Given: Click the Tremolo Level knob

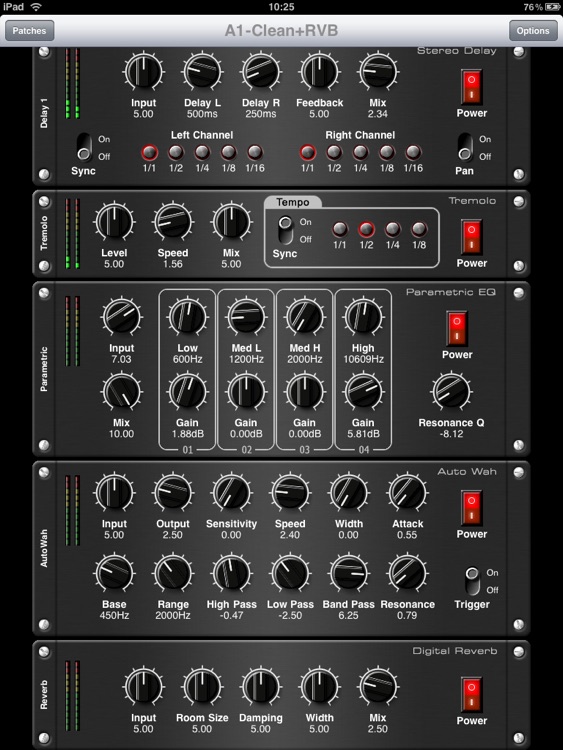Looking at the screenshot, I should [114, 222].
